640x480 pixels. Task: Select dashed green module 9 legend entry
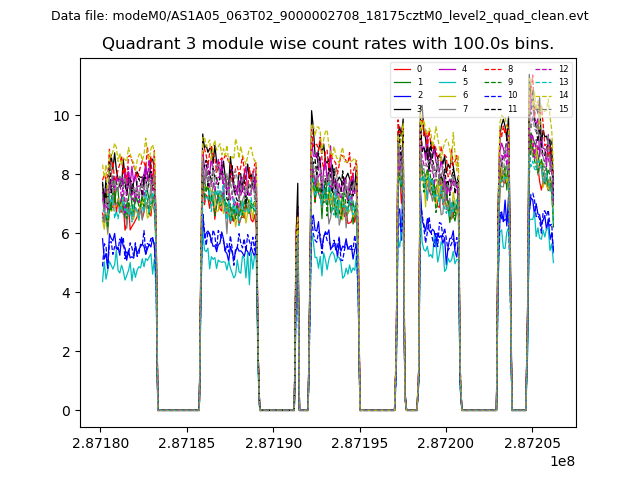point(492,82)
